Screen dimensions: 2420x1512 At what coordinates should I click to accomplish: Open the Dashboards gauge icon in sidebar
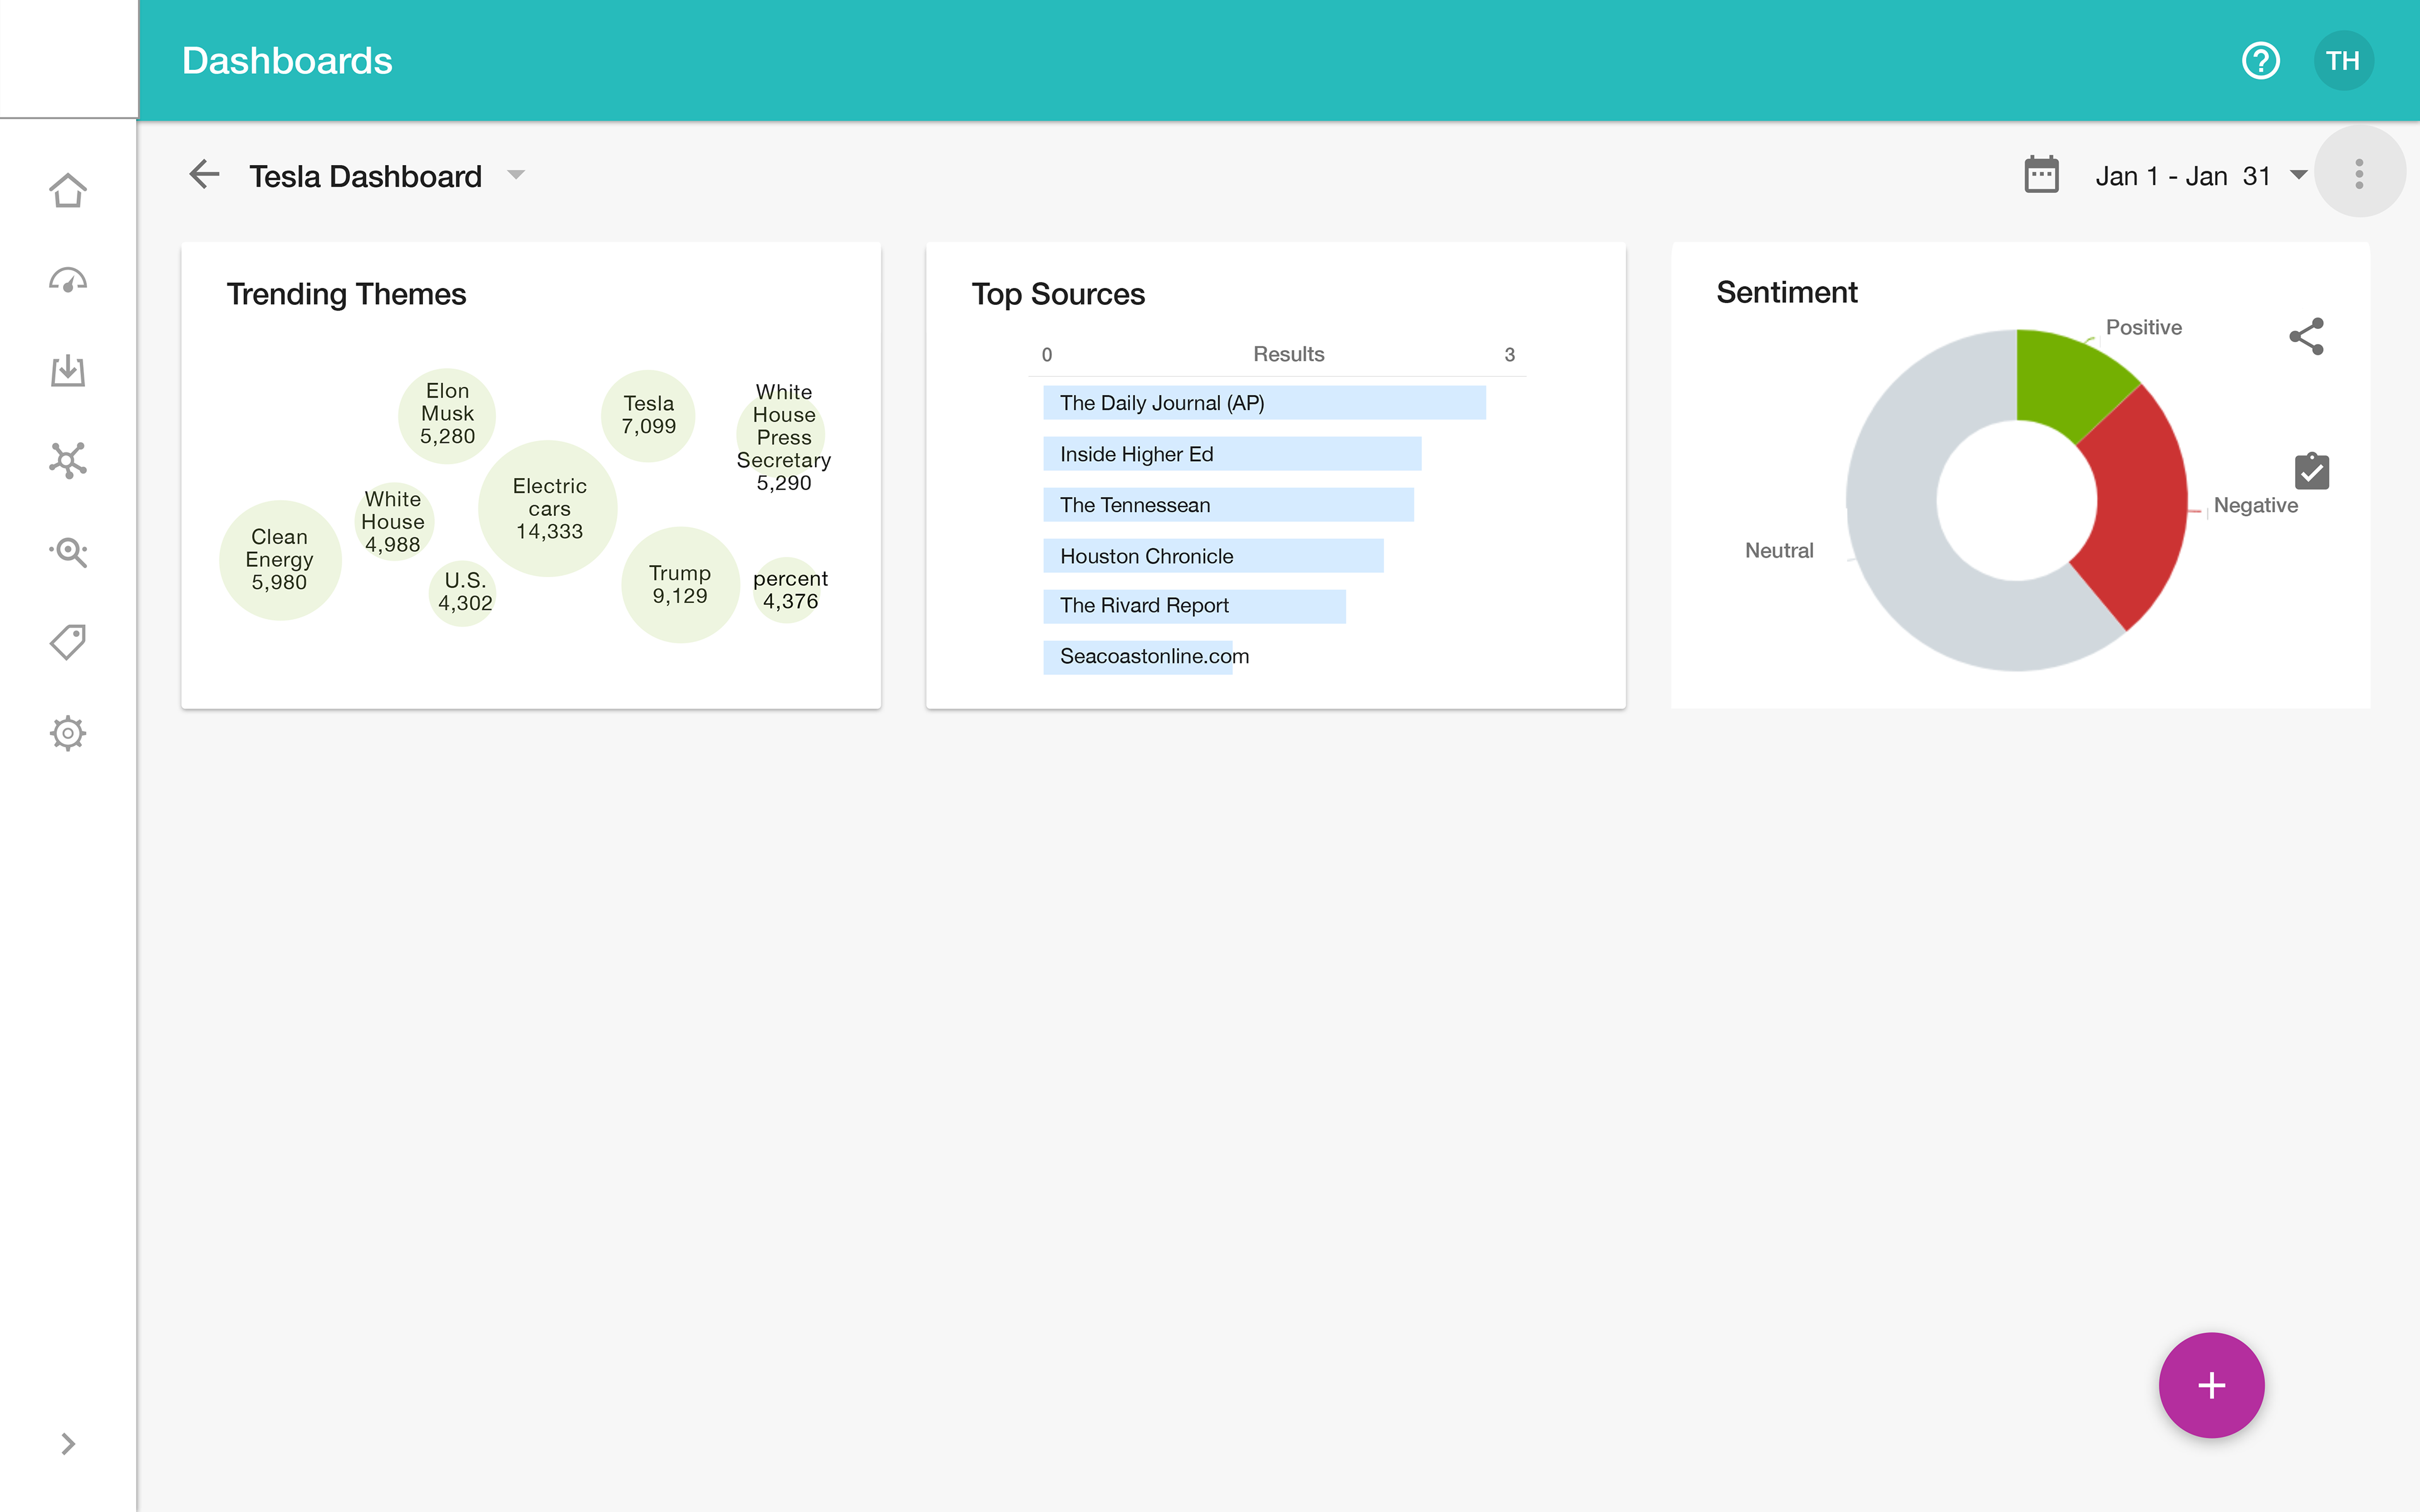coord(68,281)
